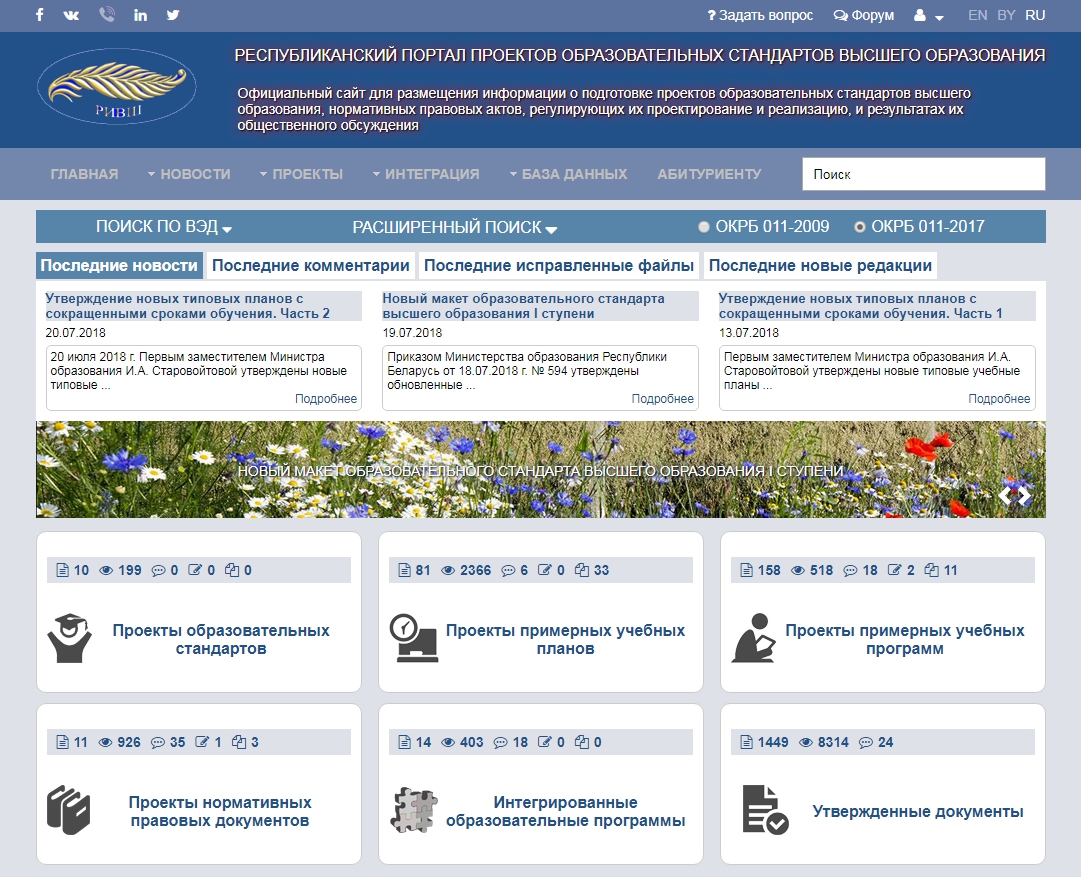The width and height of the screenshot is (1081, 877).
Task: Click the books icon for normative legal documents
Action: point(68,810)
